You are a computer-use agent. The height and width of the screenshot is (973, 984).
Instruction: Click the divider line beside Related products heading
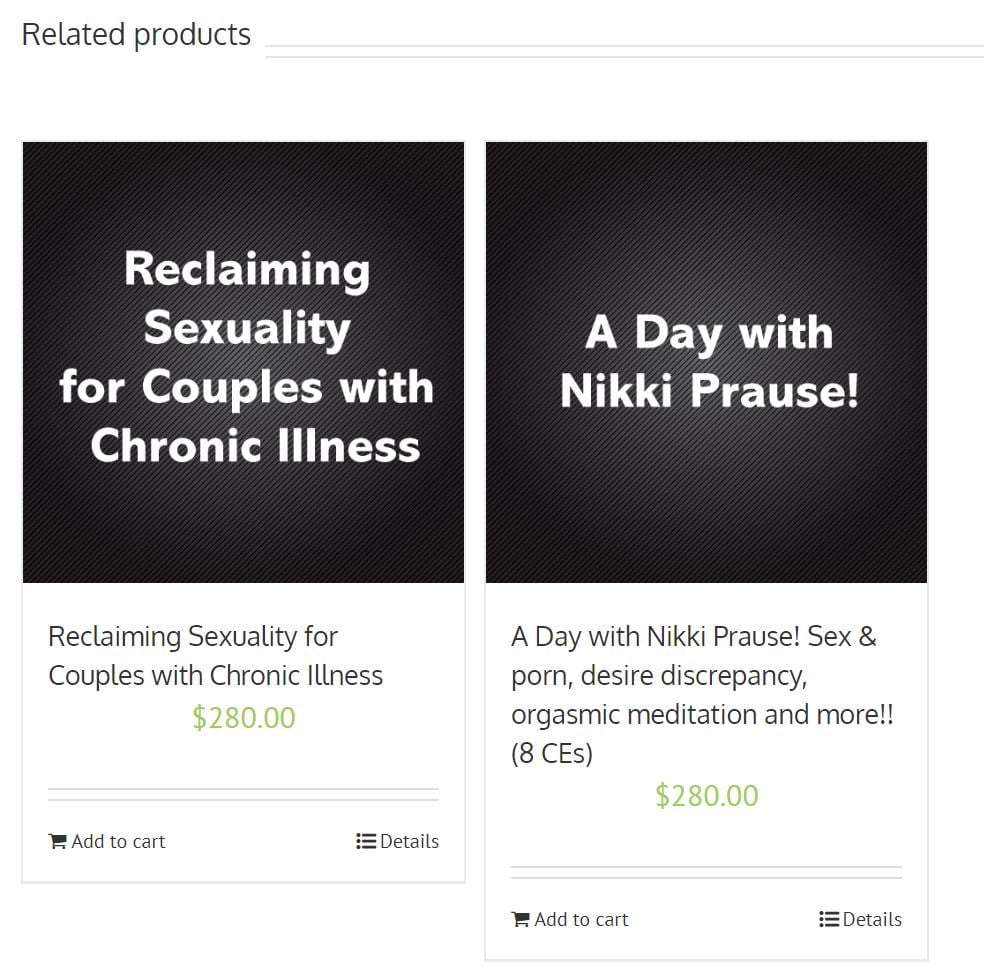pos(624,51)
